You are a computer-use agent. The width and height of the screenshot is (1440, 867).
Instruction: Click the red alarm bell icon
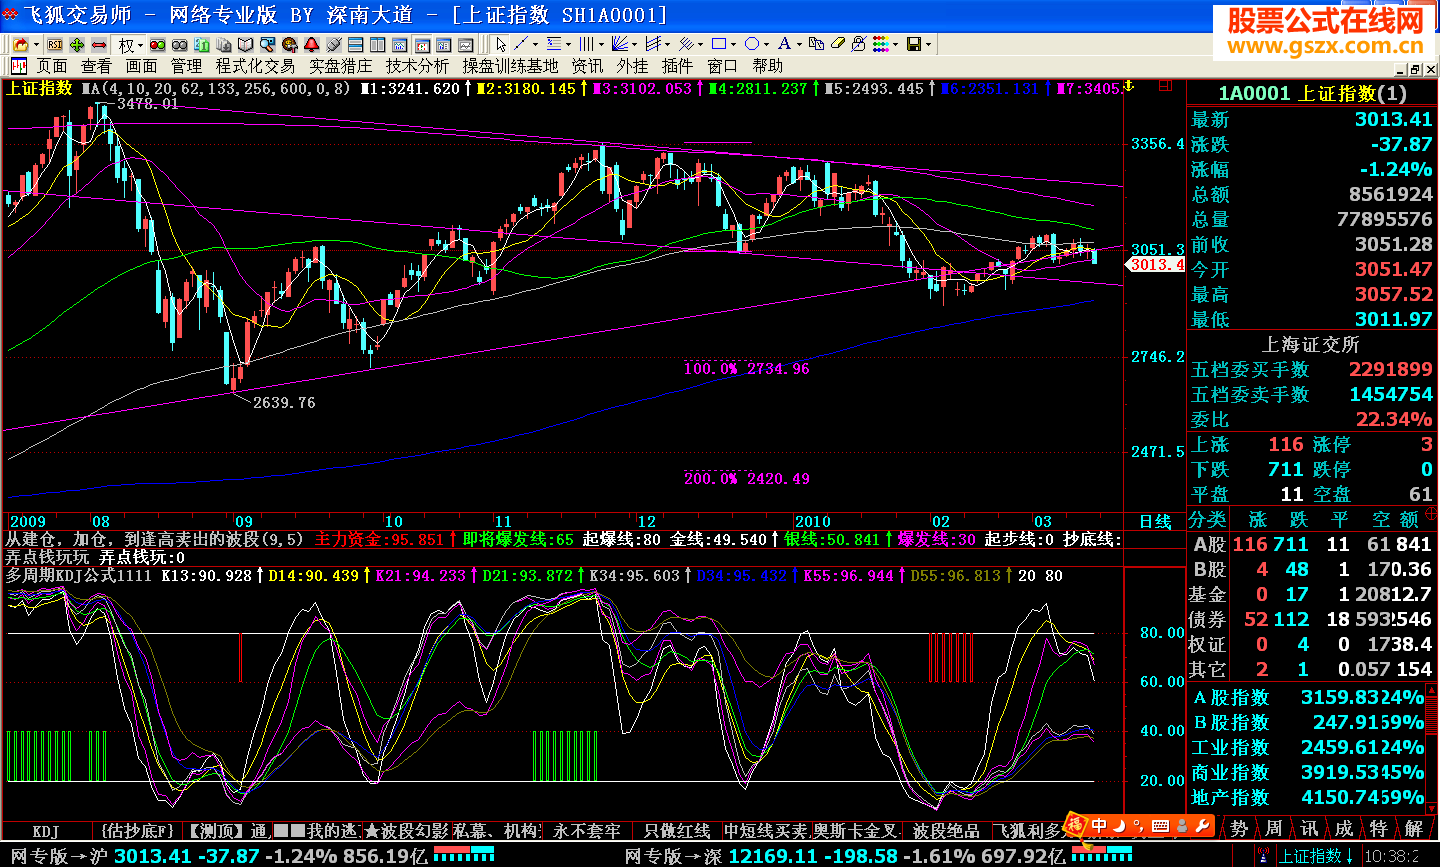(312, 45)
